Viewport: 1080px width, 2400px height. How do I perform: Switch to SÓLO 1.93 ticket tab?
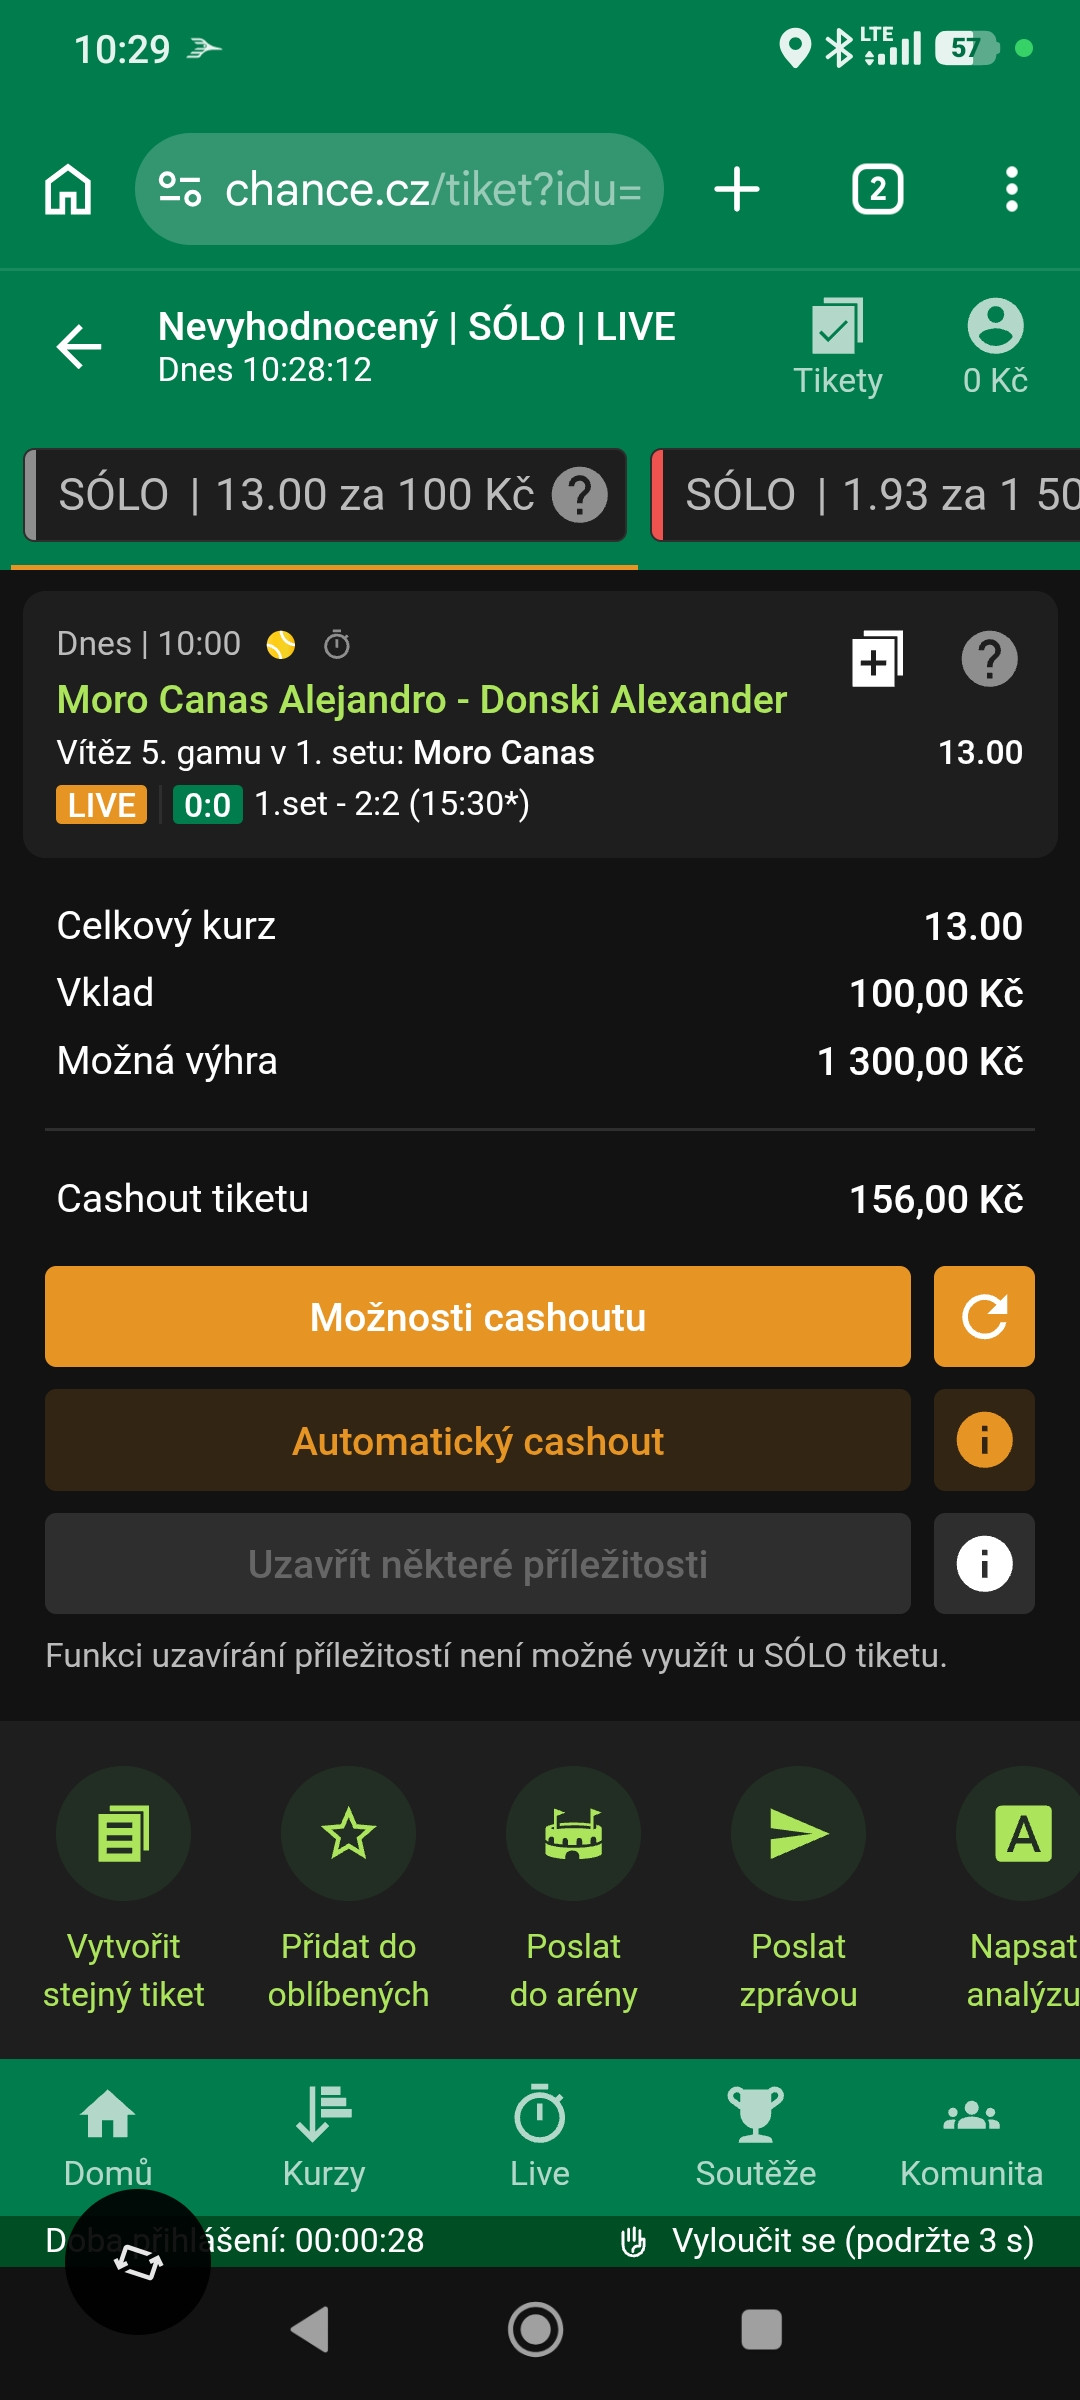[x=866, y=495]
